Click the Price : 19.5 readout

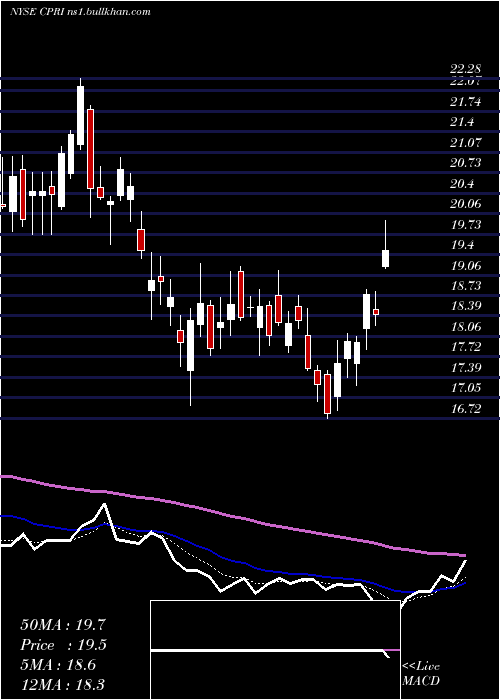(64, 645)
